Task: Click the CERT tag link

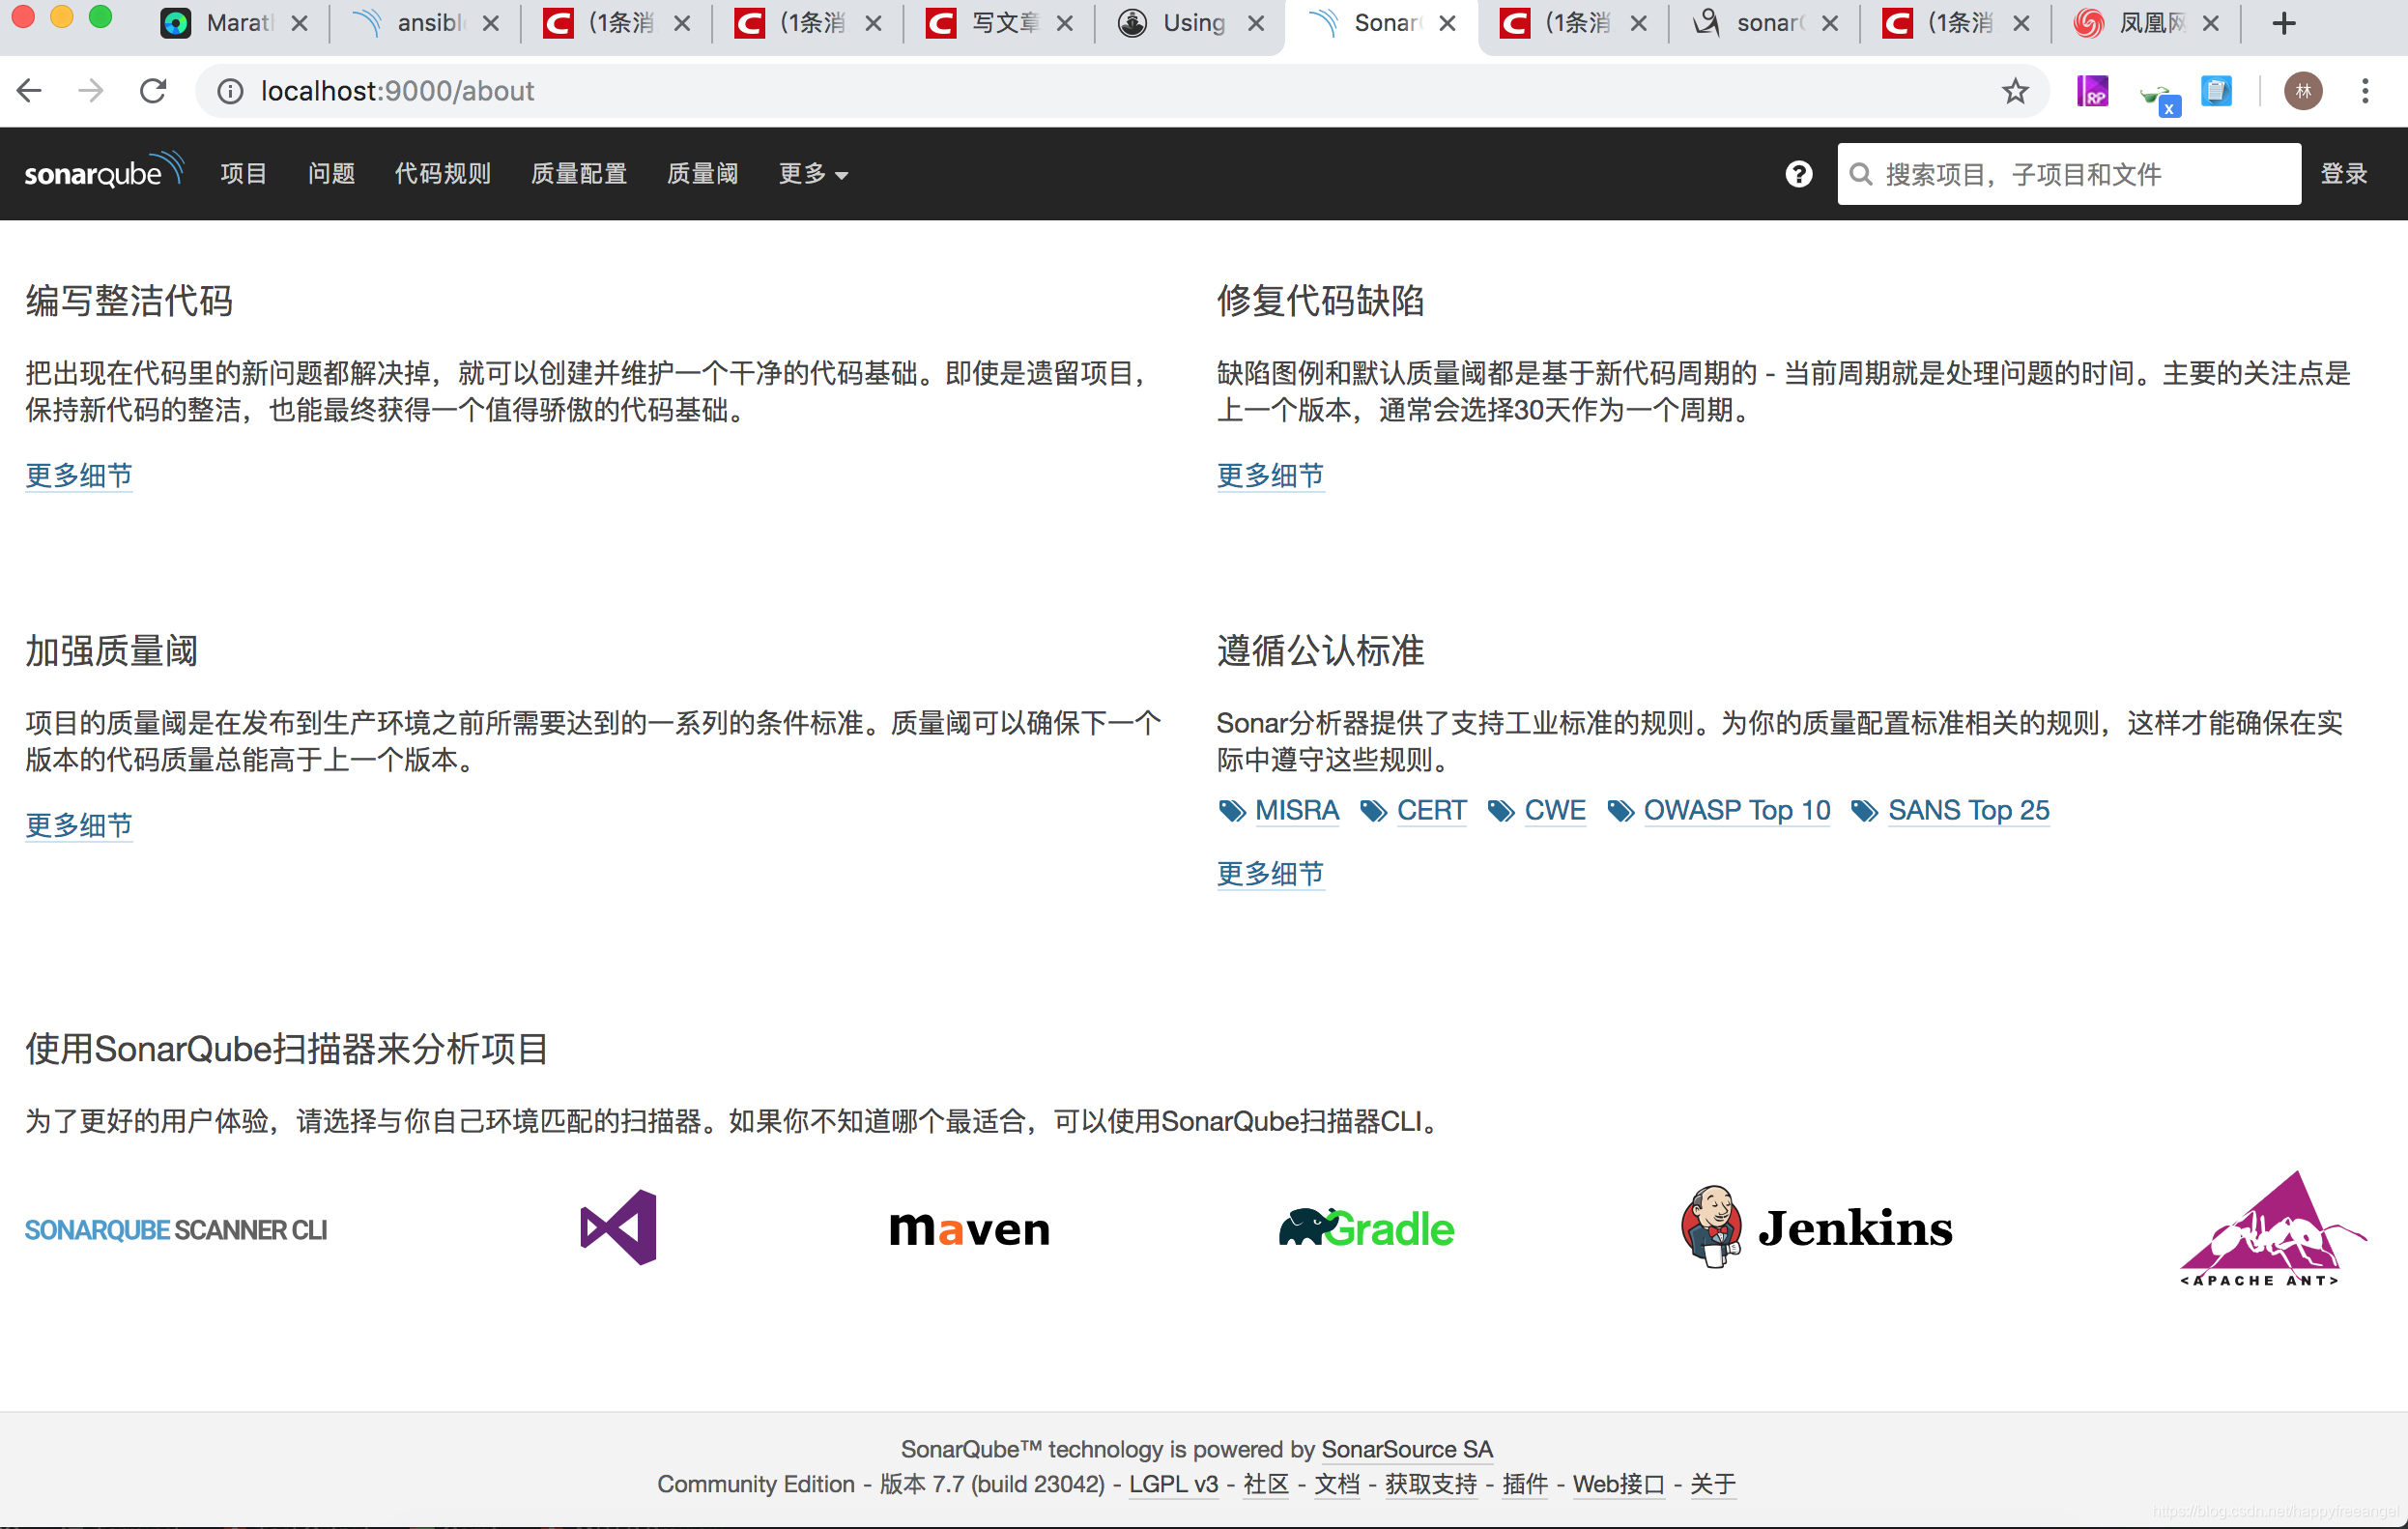Action: [1431, 810]
